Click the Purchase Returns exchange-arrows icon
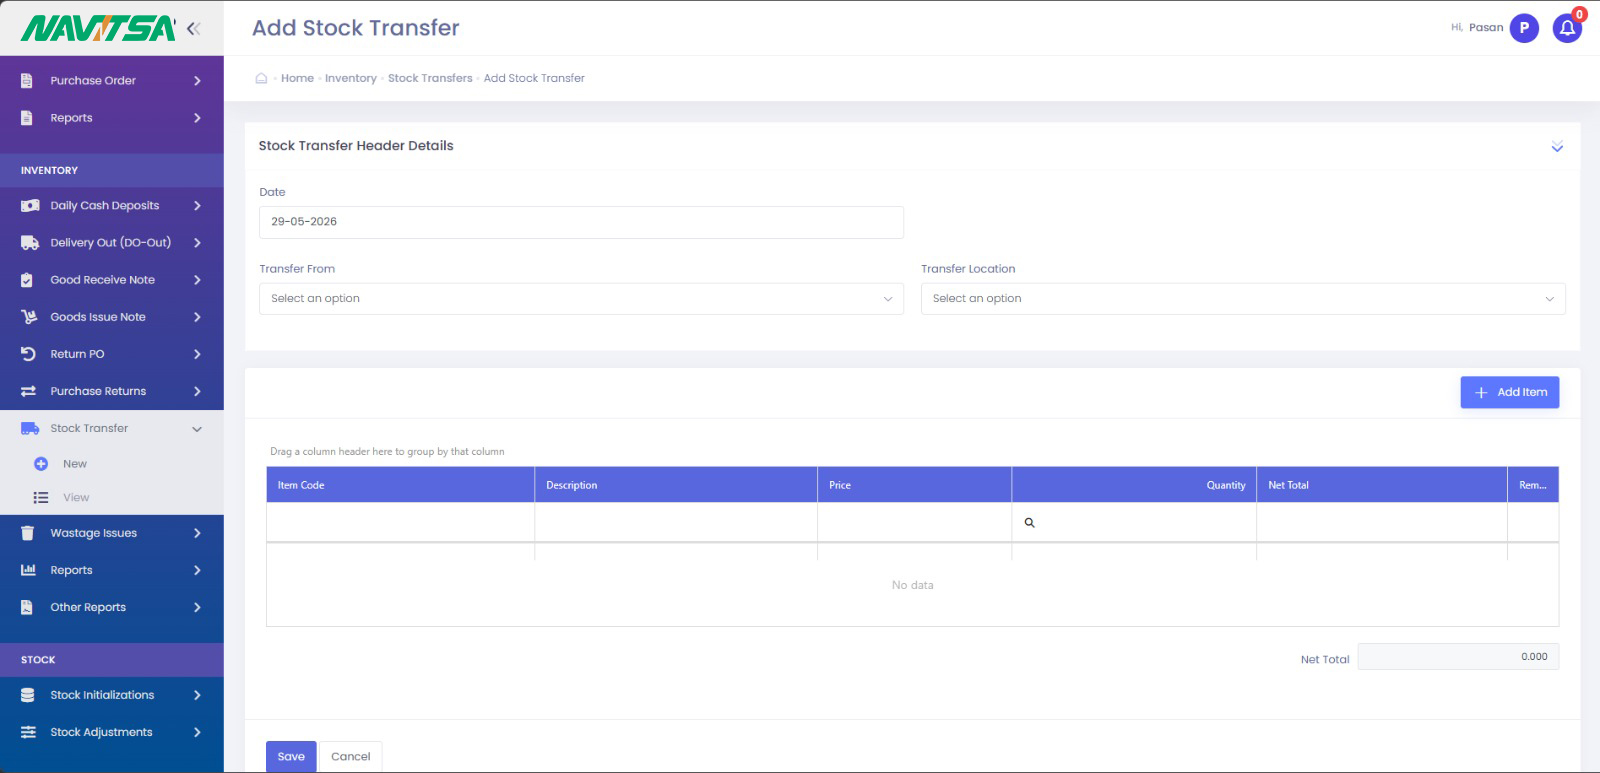Image resolution: width=1600 pixels, height=773 pixels. (x=28, y=391)
